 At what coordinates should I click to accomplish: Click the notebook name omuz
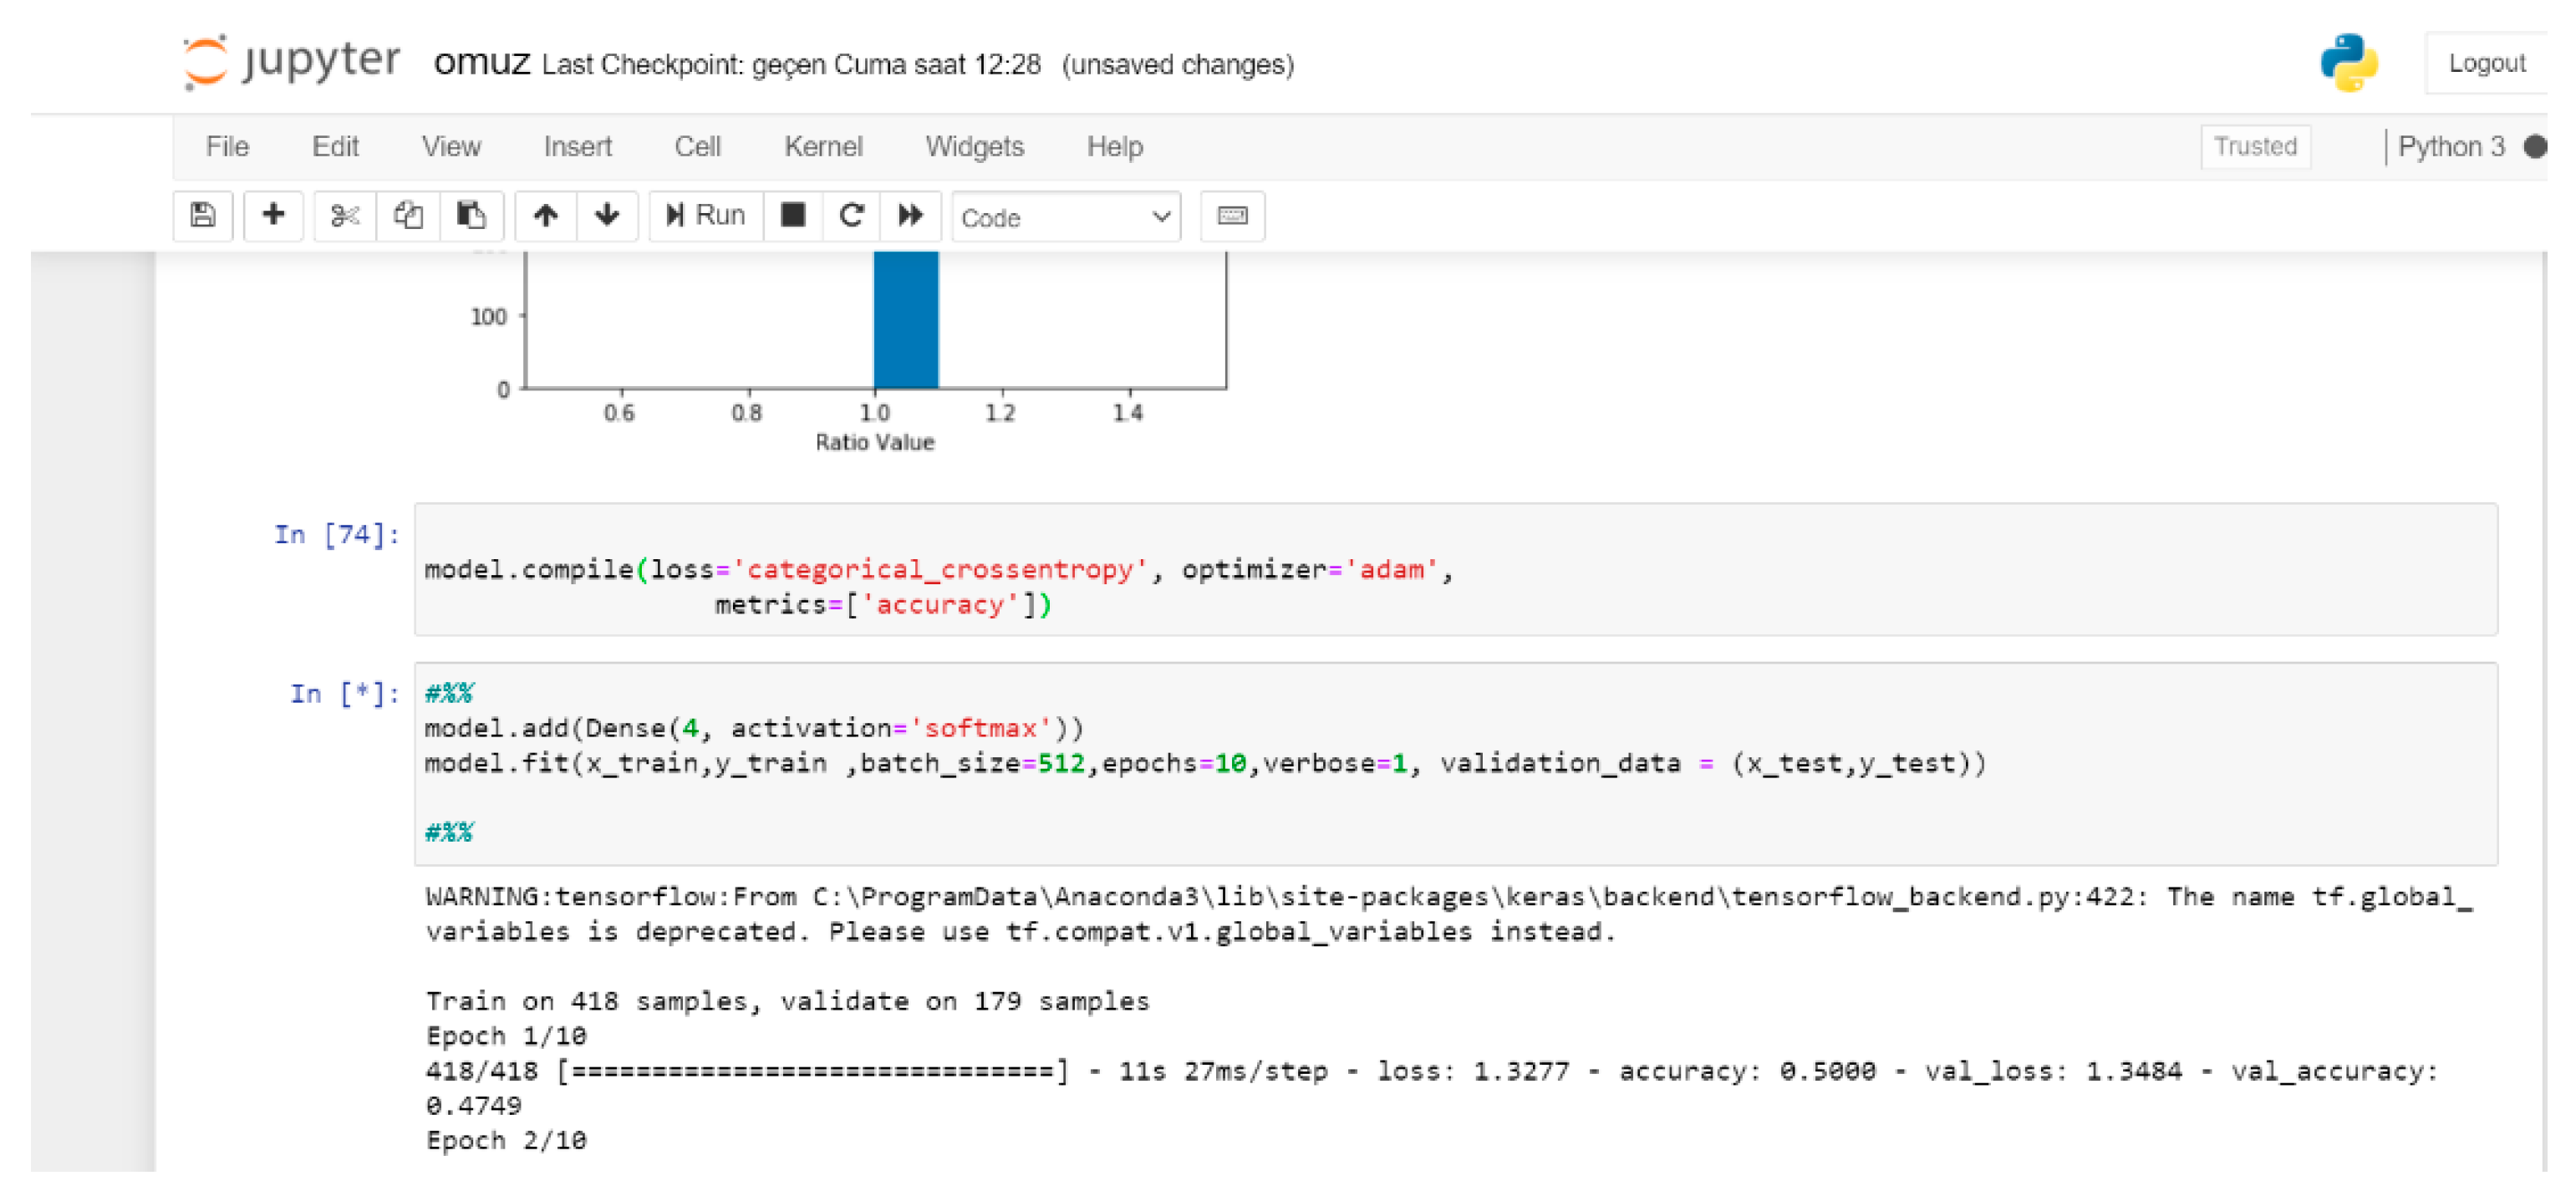click(481, 62)
